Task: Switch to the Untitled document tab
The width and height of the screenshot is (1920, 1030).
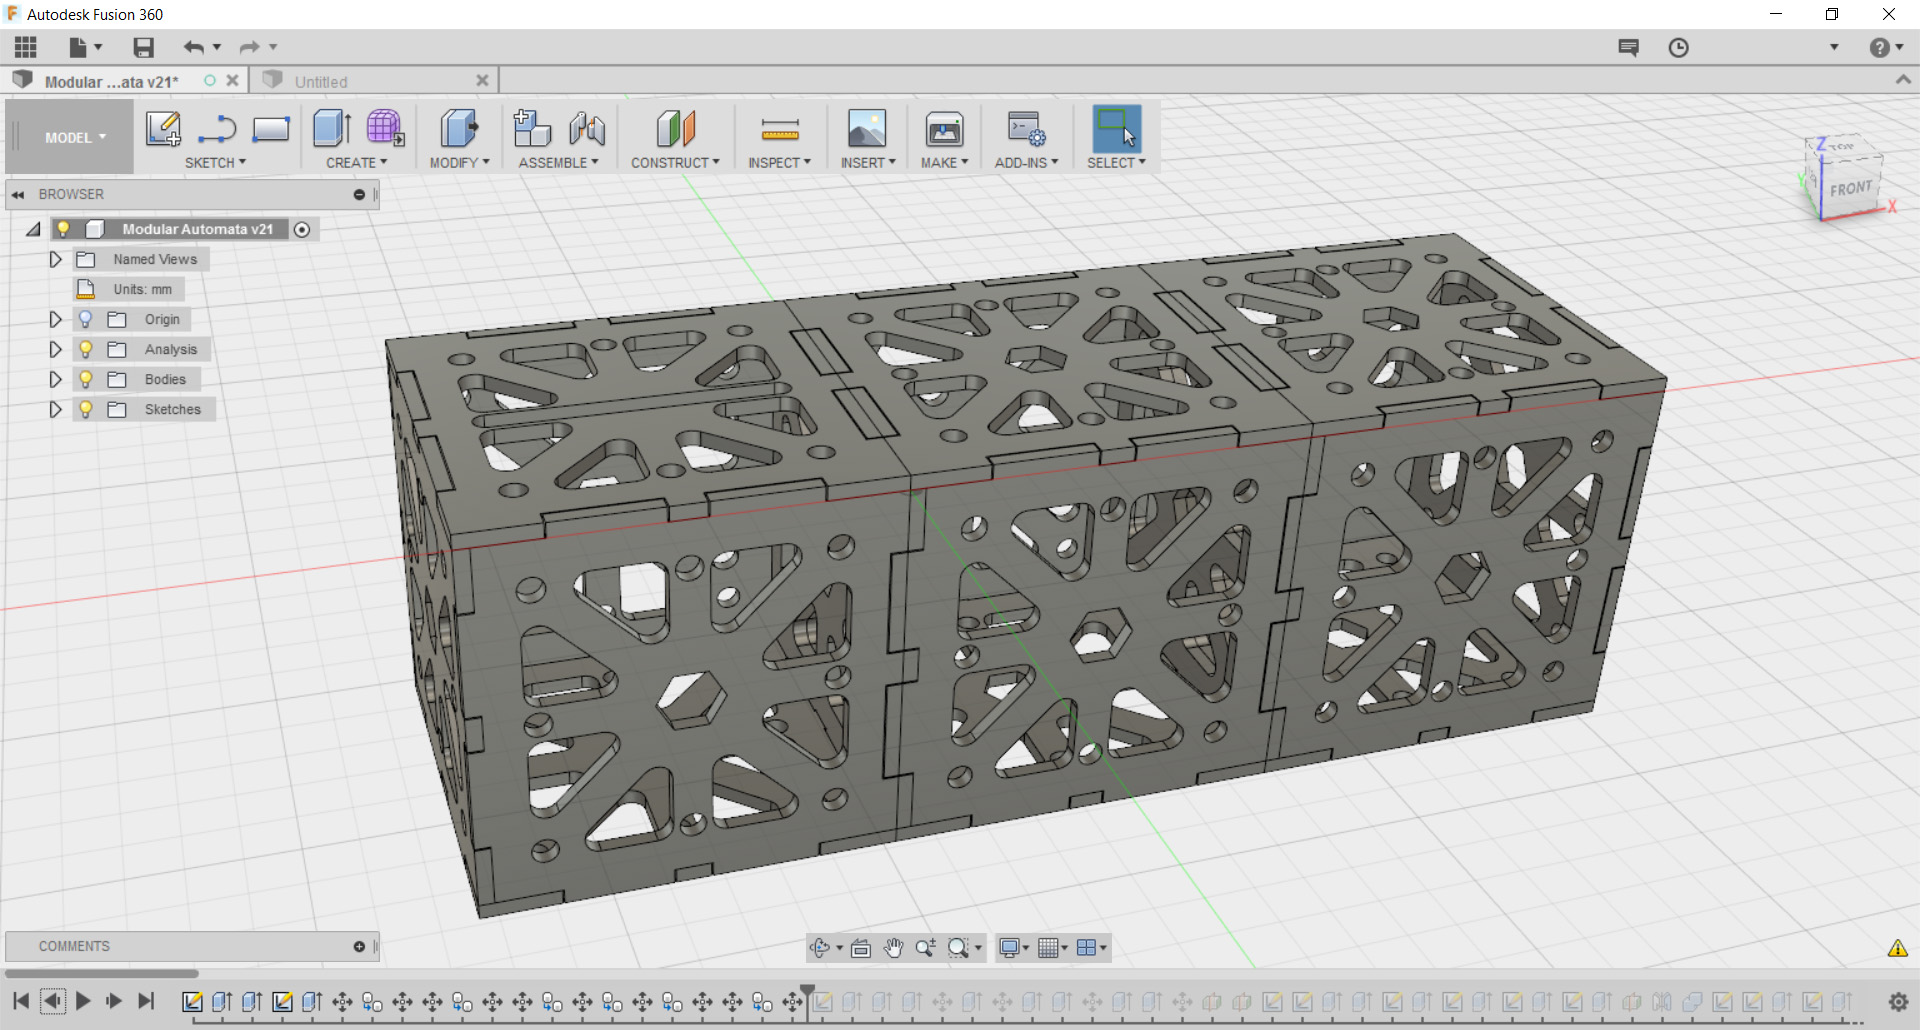Action: (x=321, y=82)
